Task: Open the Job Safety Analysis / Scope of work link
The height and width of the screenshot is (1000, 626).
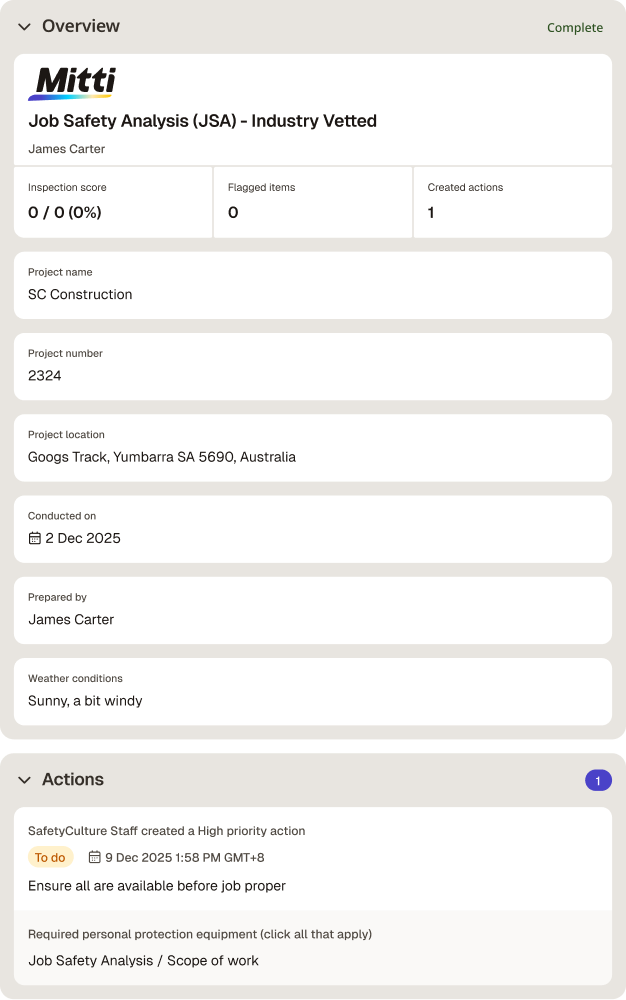Action: tap(143, 960)
